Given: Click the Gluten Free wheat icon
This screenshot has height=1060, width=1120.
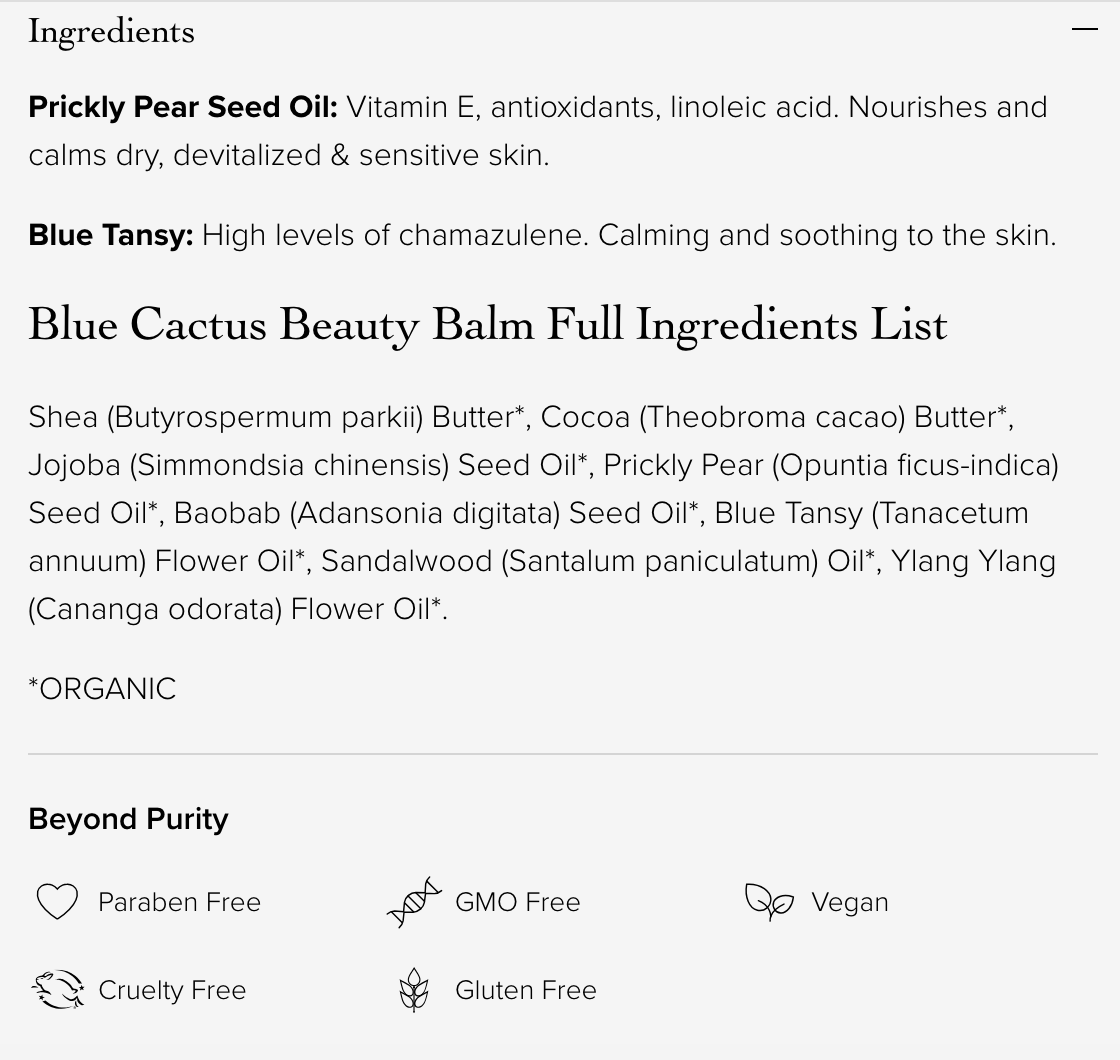Looking at the screenshot, I should 414,990.
